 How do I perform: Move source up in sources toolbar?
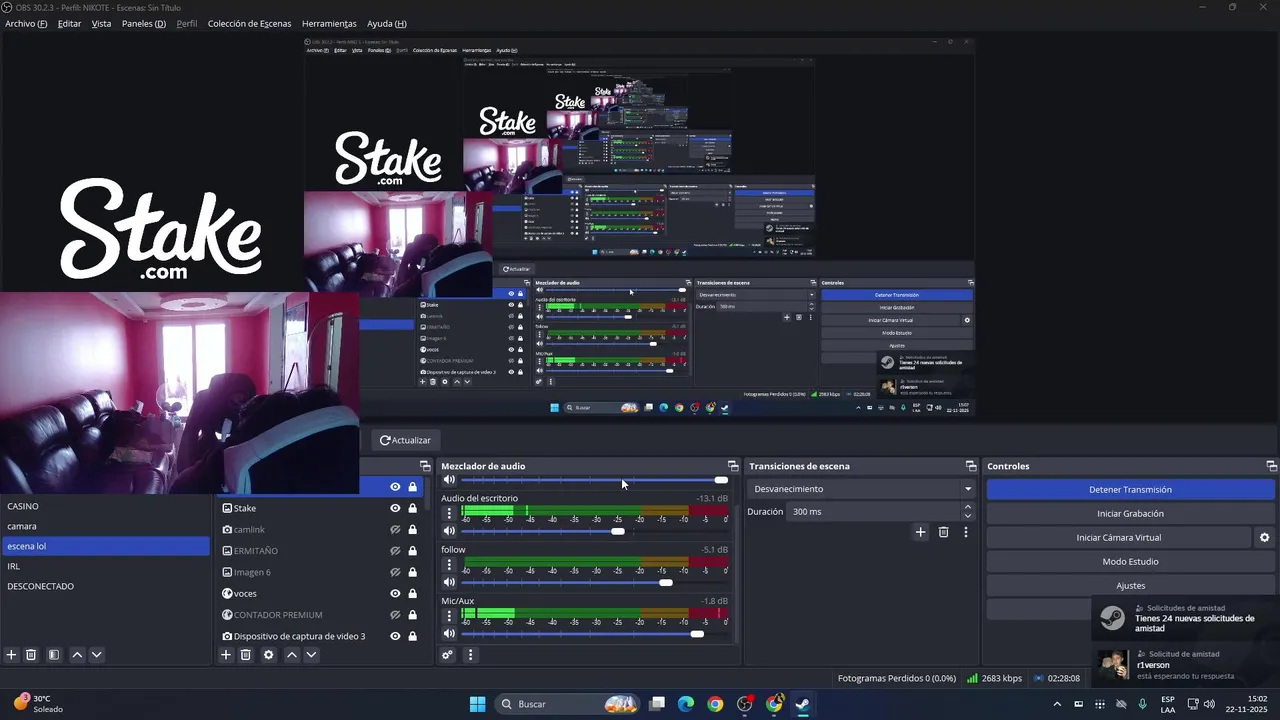[292, 655]
